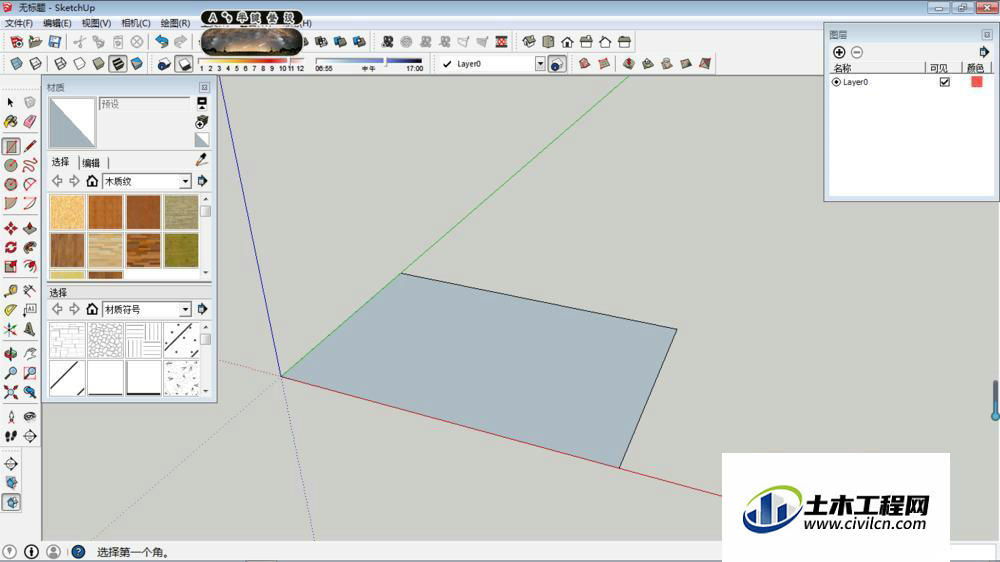Open the Layer0 toolbar dropdown
Viewport: 1000px width, 562px height.
540,64
